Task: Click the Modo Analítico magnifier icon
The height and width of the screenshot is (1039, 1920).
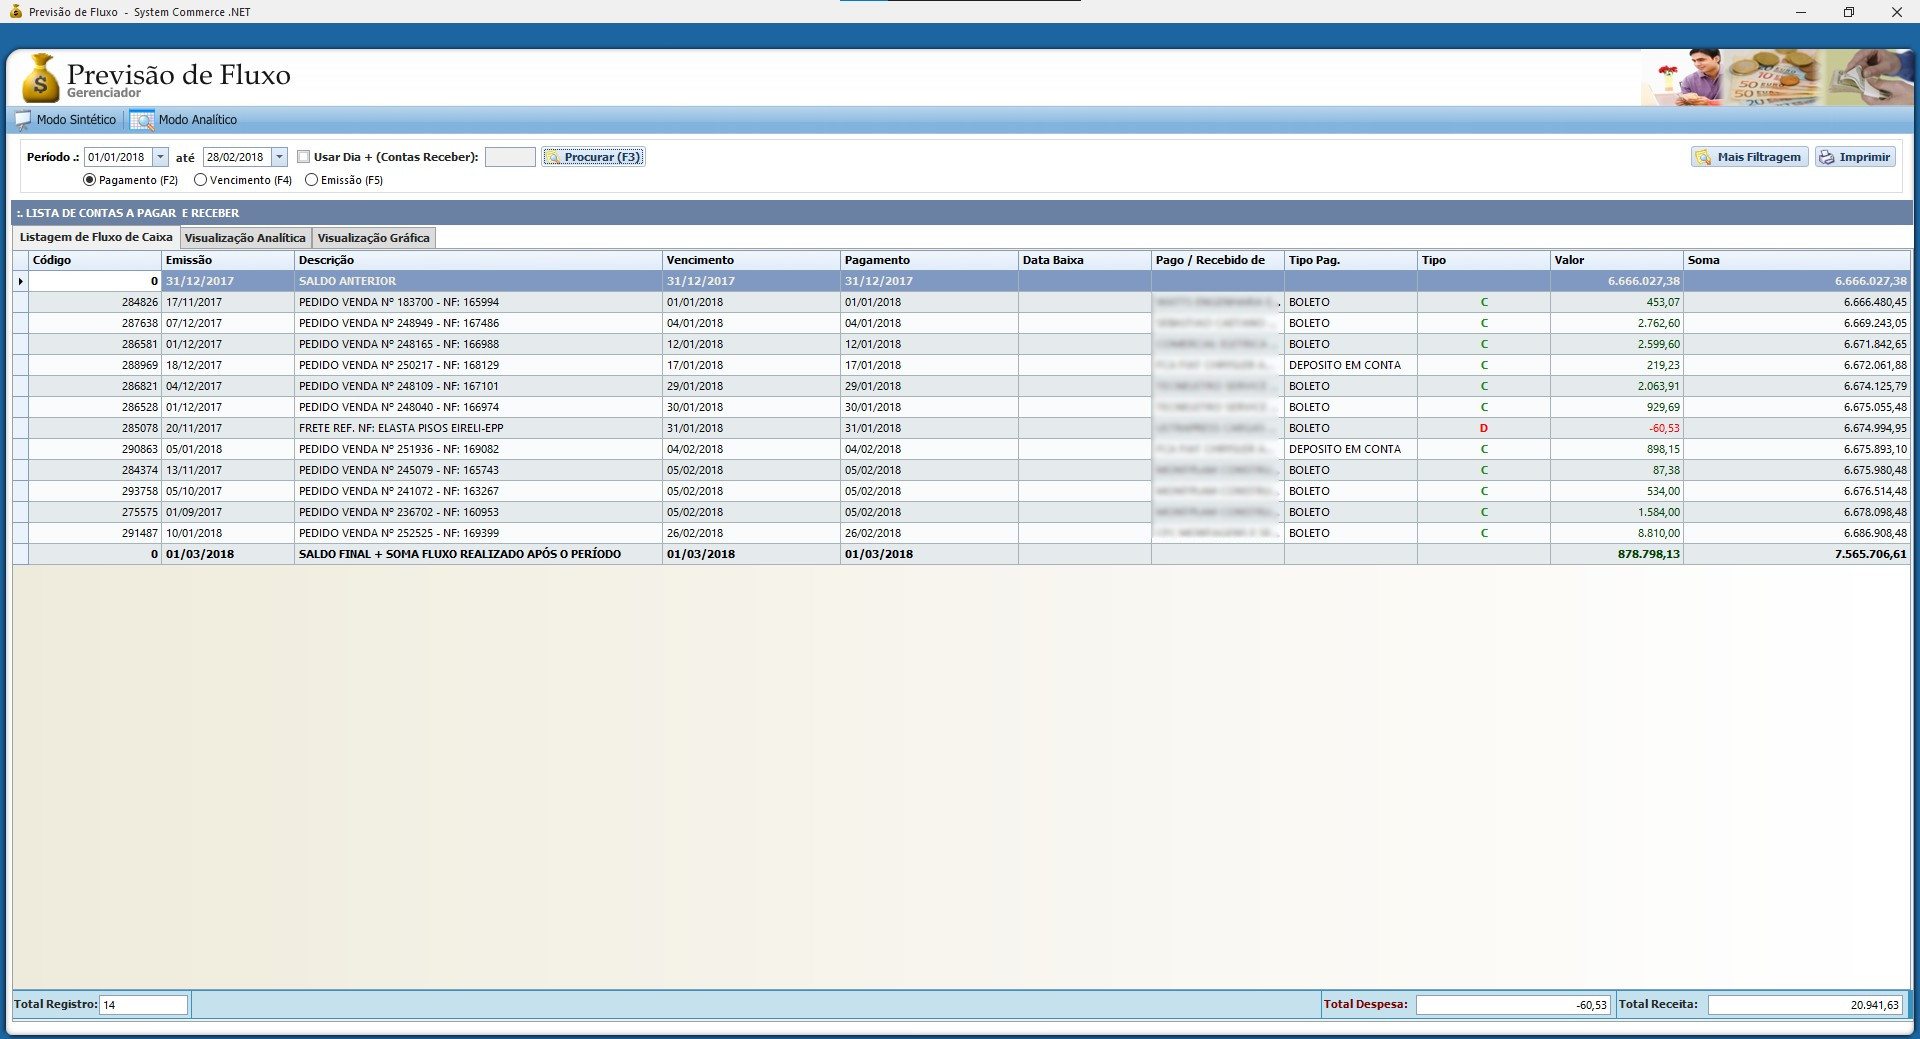Action: point(142,120)
